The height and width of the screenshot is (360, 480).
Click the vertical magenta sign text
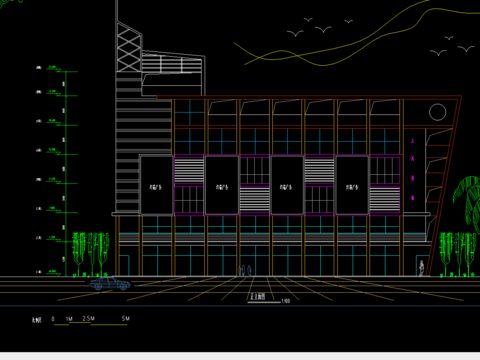(413, 169)
